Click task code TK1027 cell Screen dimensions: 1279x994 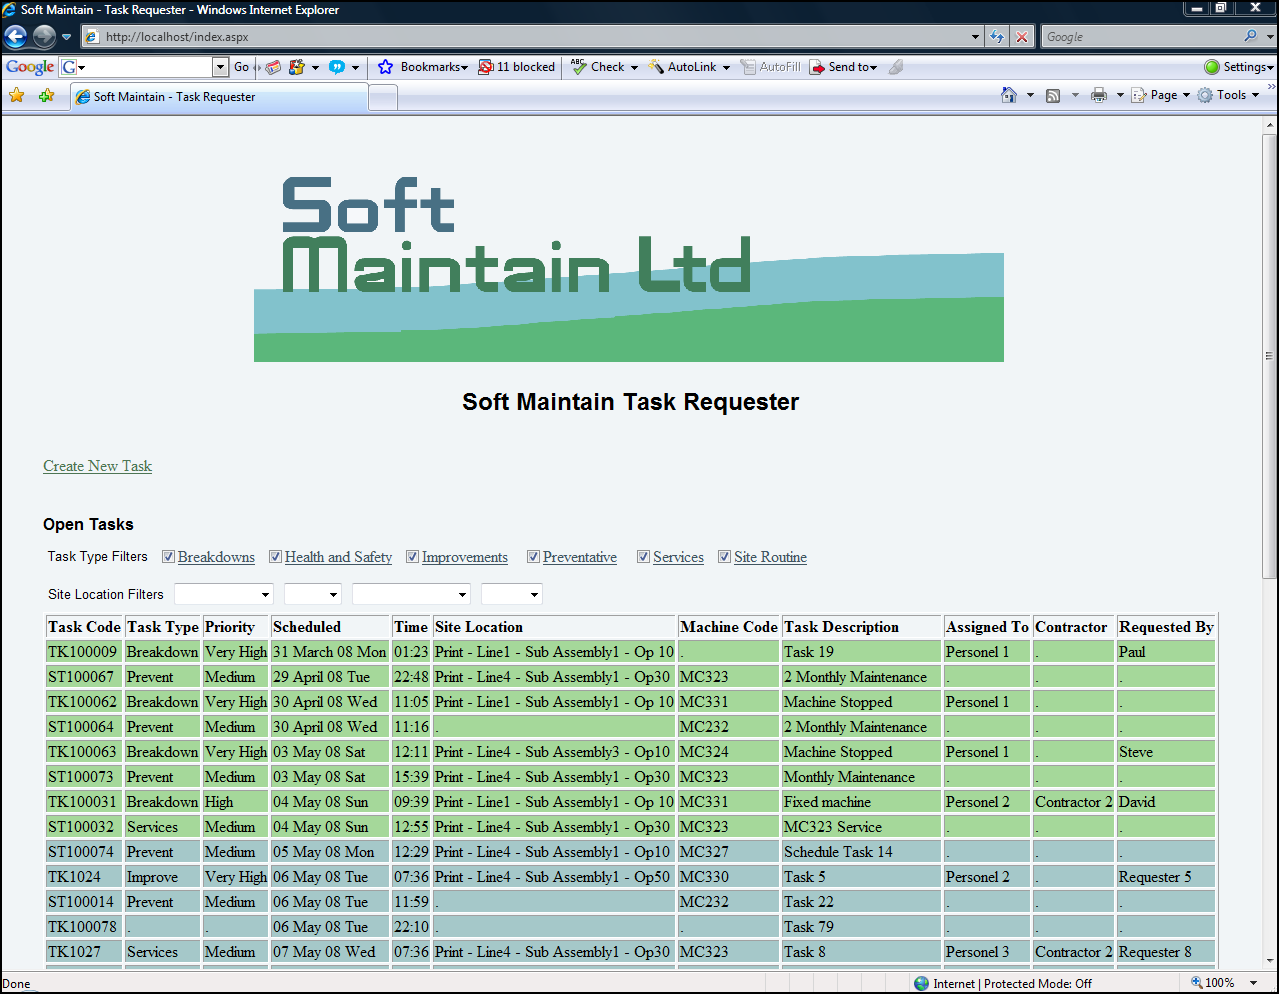coord(84,952)
